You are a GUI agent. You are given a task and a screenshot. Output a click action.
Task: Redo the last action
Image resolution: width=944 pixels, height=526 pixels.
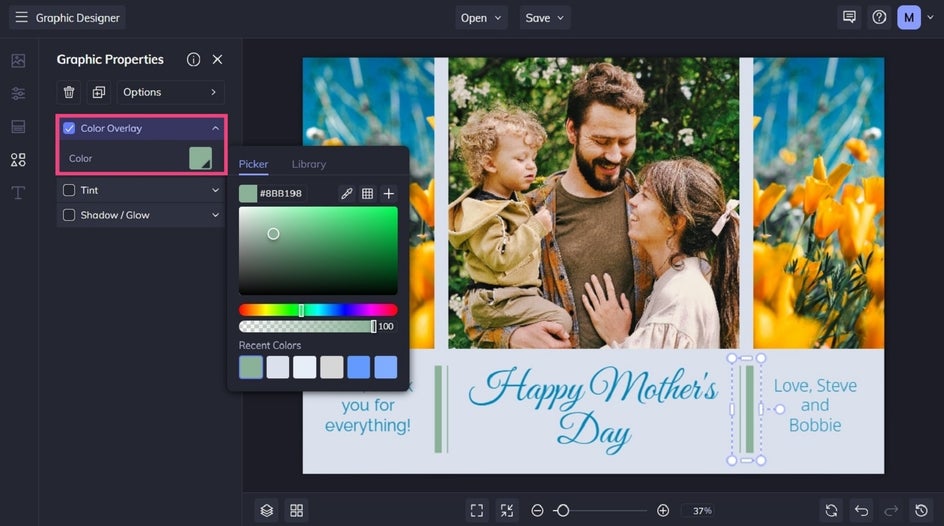891,510
